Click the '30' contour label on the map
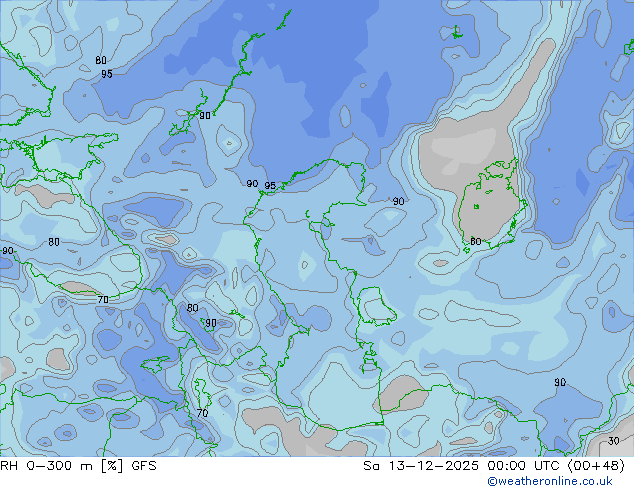The width and height of the screenshot is (634, 490). coord(613,441)
